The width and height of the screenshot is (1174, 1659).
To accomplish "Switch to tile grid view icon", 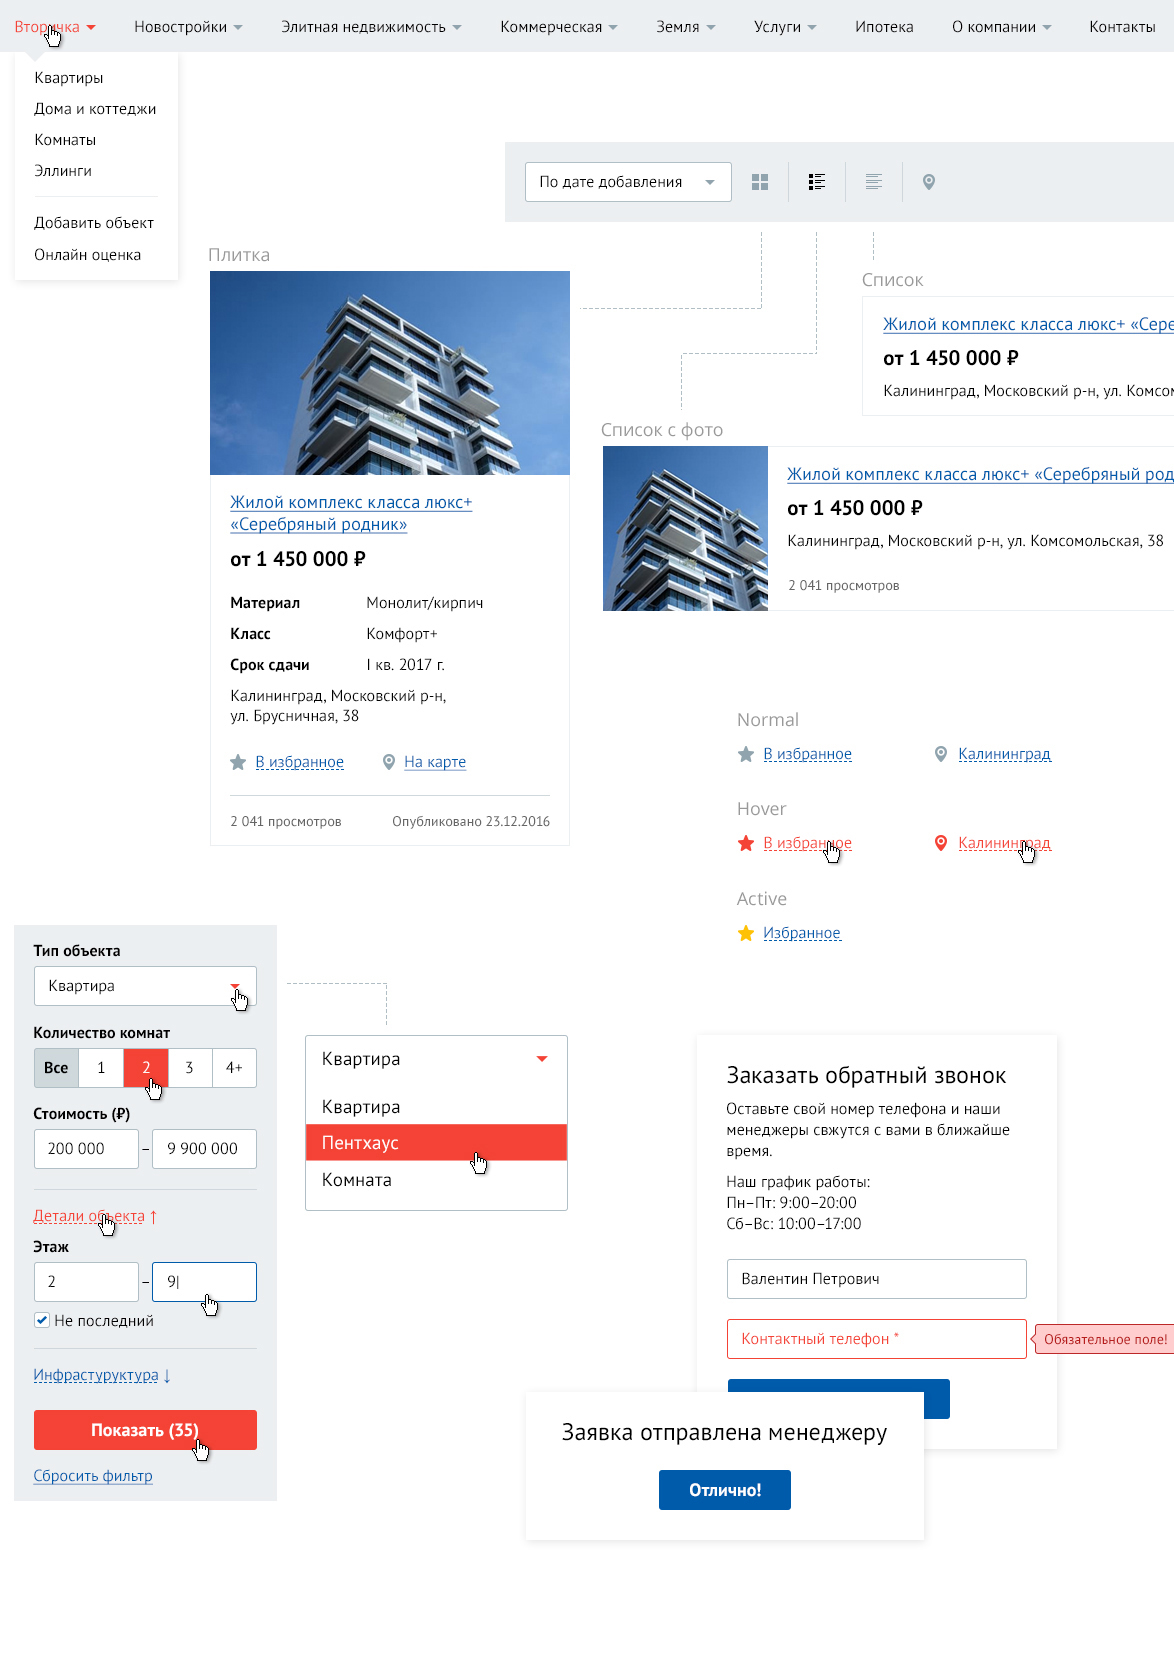I will point(760,182).
